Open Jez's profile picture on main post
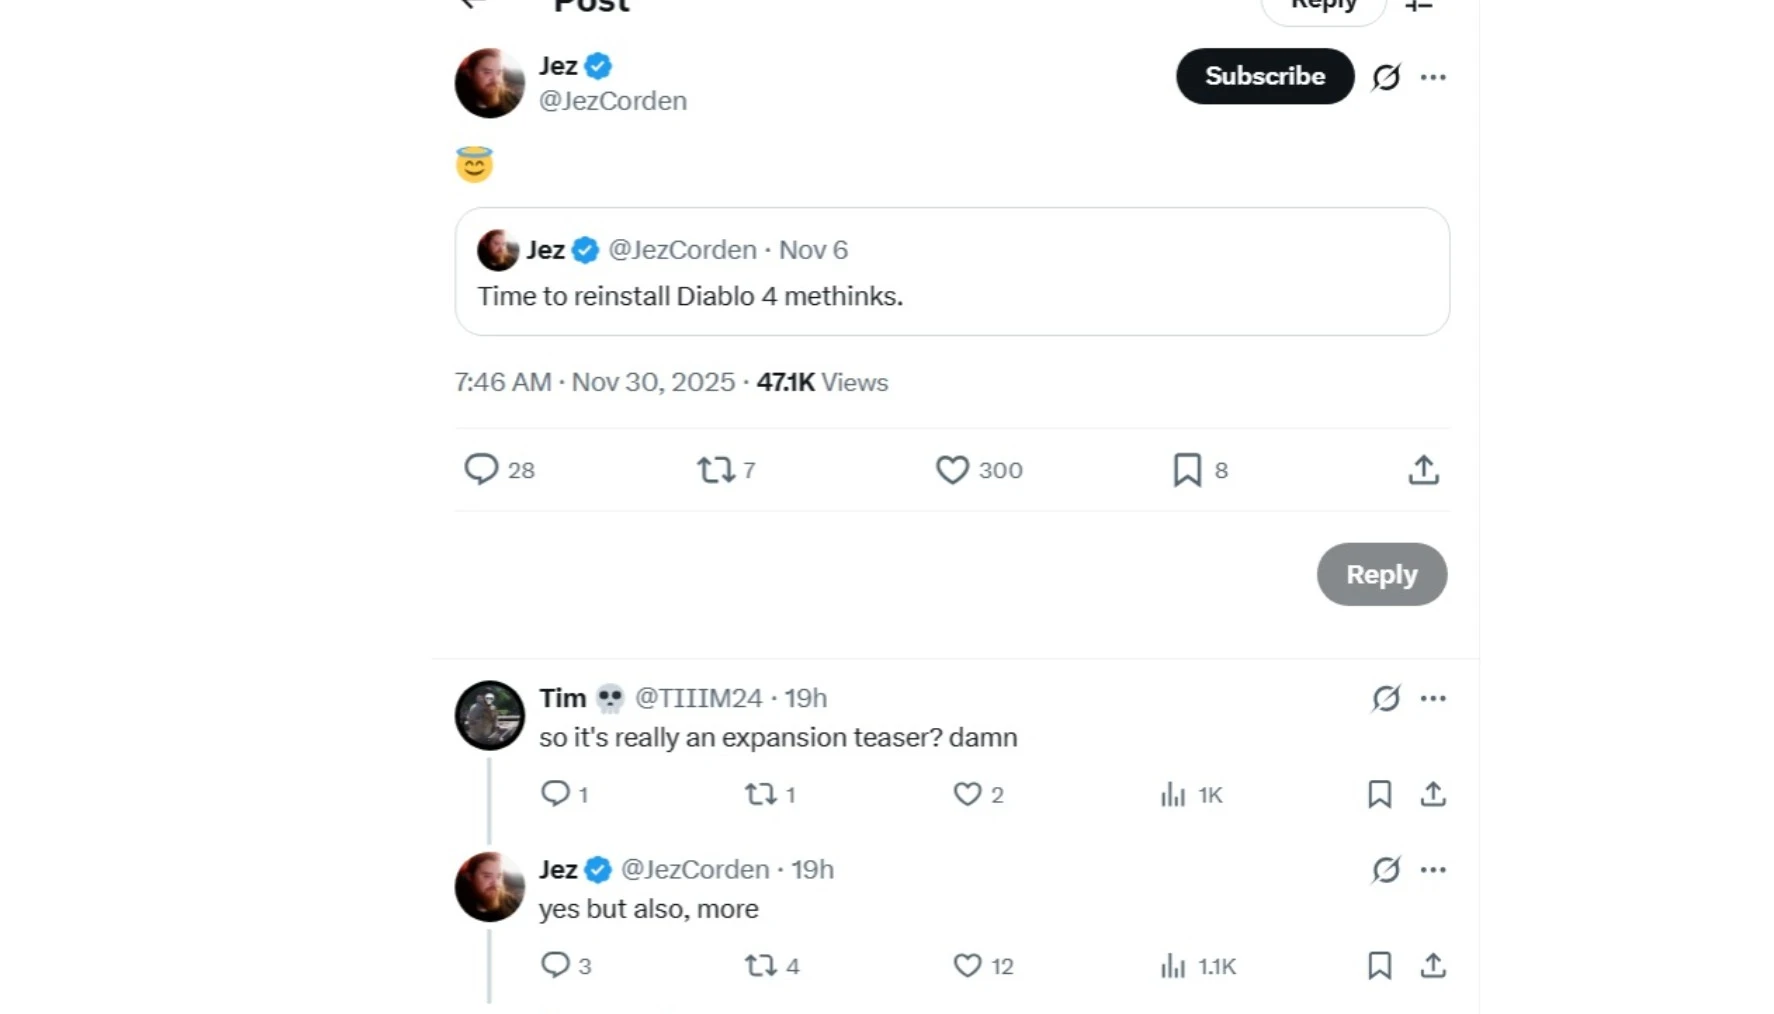 [x=490, y=83]
